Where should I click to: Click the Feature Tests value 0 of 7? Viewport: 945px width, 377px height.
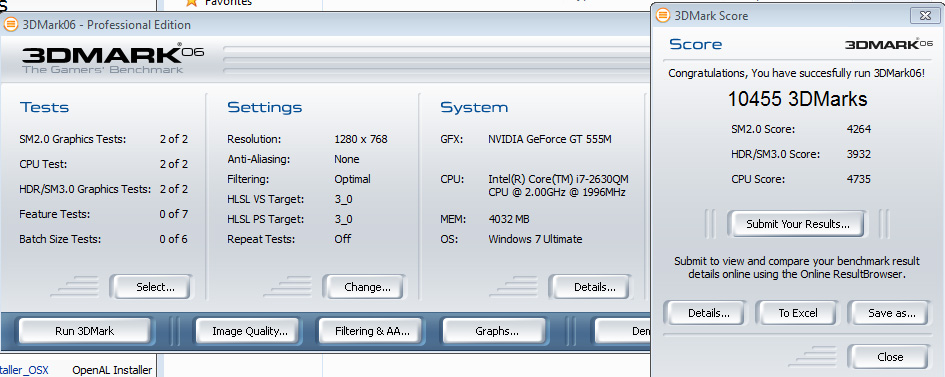[174, 214]
